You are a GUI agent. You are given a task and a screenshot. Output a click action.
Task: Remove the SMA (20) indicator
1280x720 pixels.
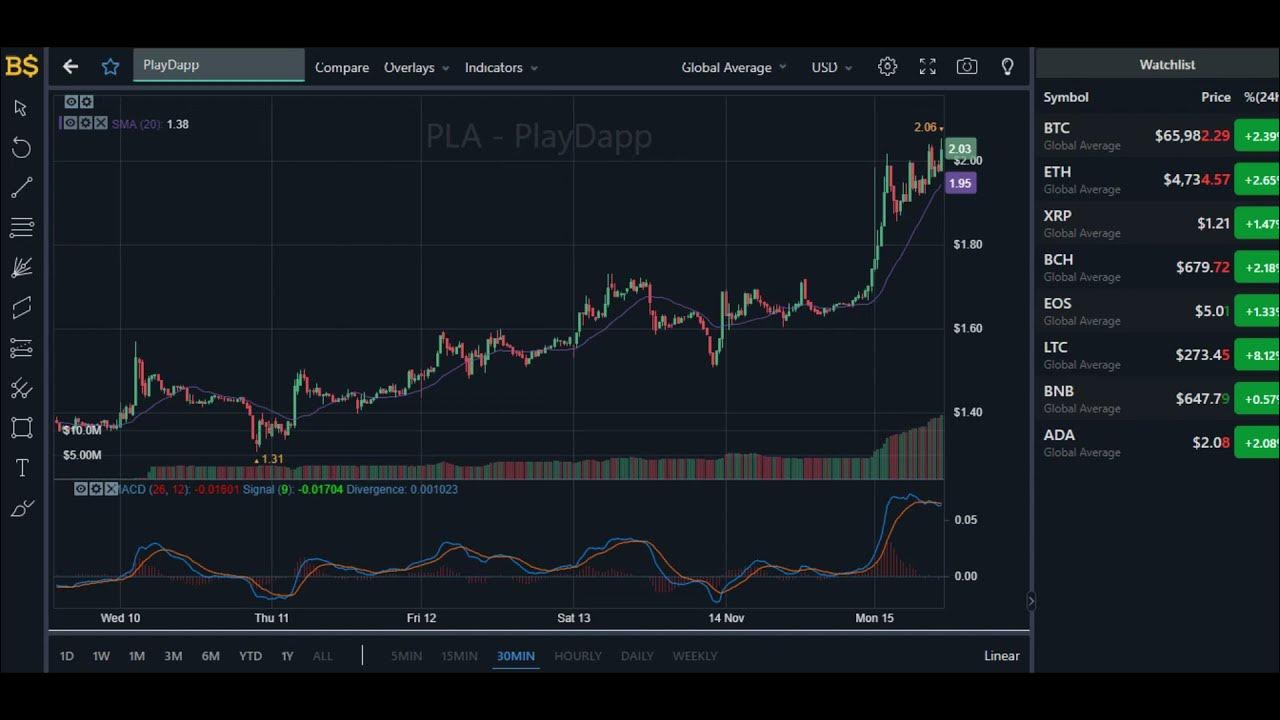coord(101,123)
